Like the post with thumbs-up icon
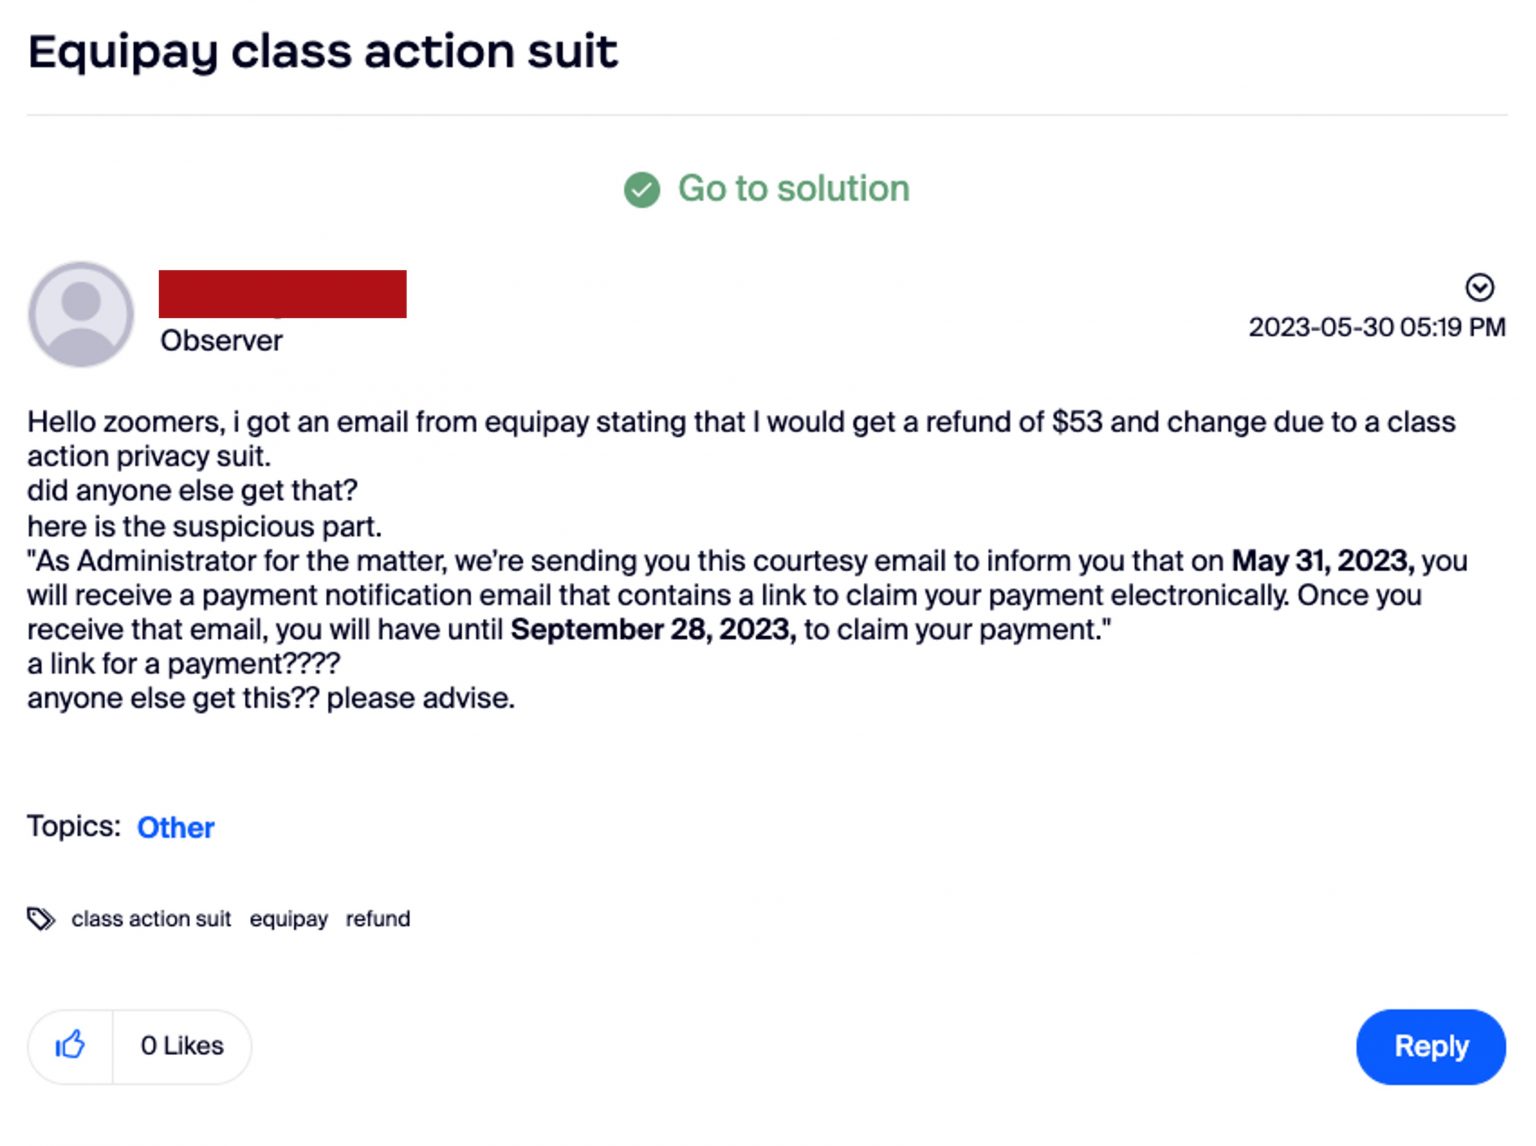The width and height of the screenshot is (1536, 1146). click(70, 1046)
